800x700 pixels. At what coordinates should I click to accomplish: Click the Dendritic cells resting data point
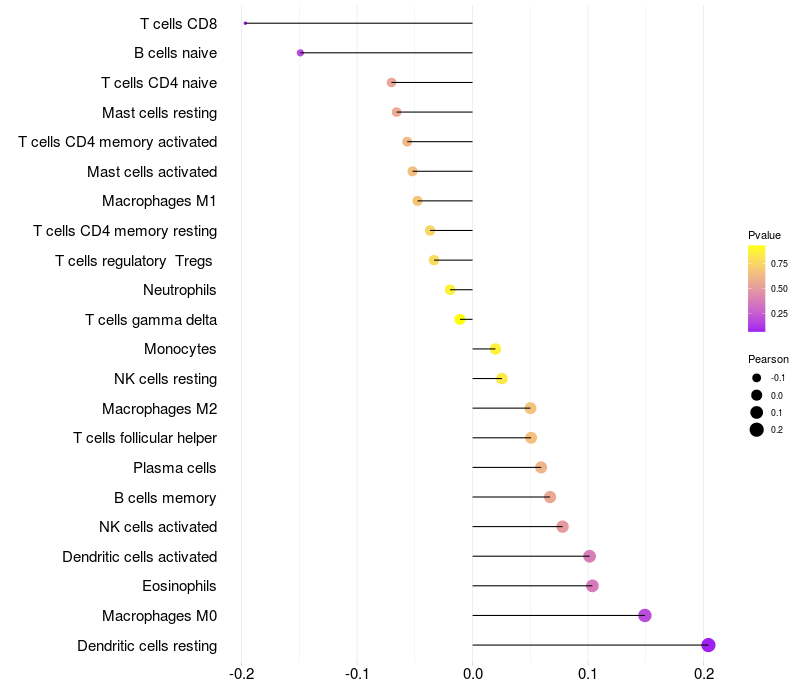(x=708, y=645)
